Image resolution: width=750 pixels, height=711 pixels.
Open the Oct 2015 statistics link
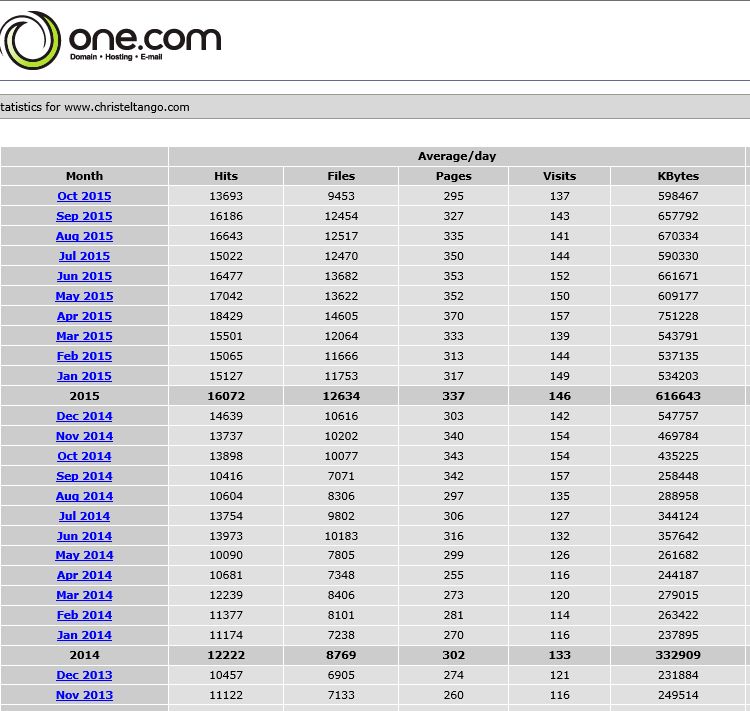(x=84, y=196)
